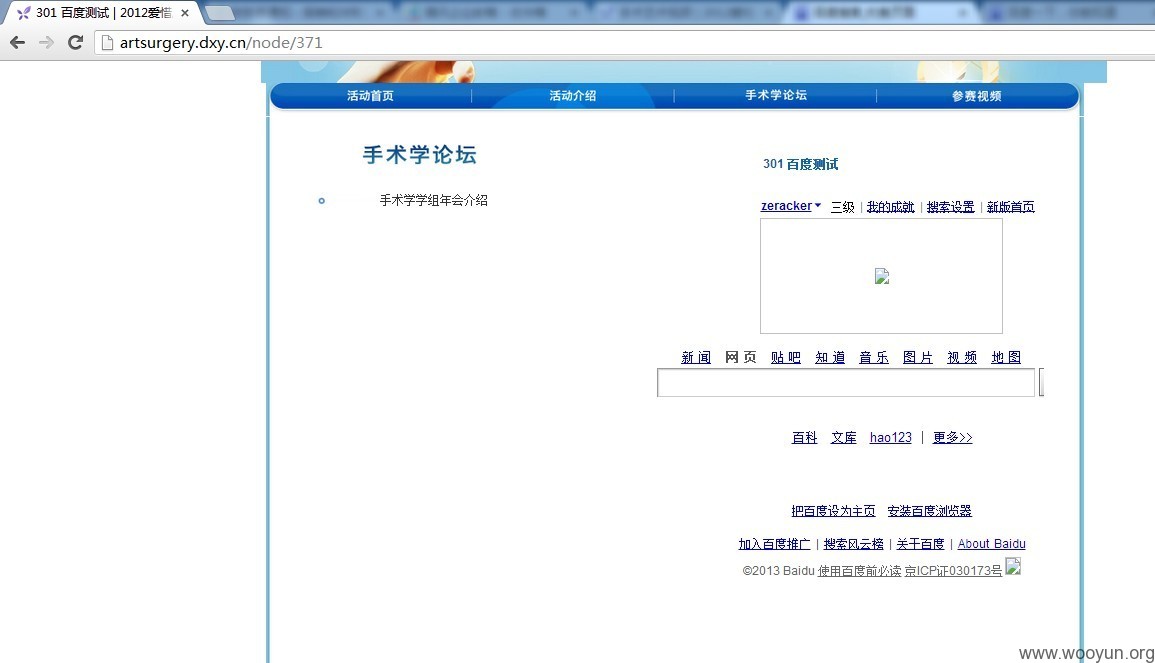Open the 参赛视频 navigation item
Viewport: 1155px width, 663px height.
pos(976,96)
